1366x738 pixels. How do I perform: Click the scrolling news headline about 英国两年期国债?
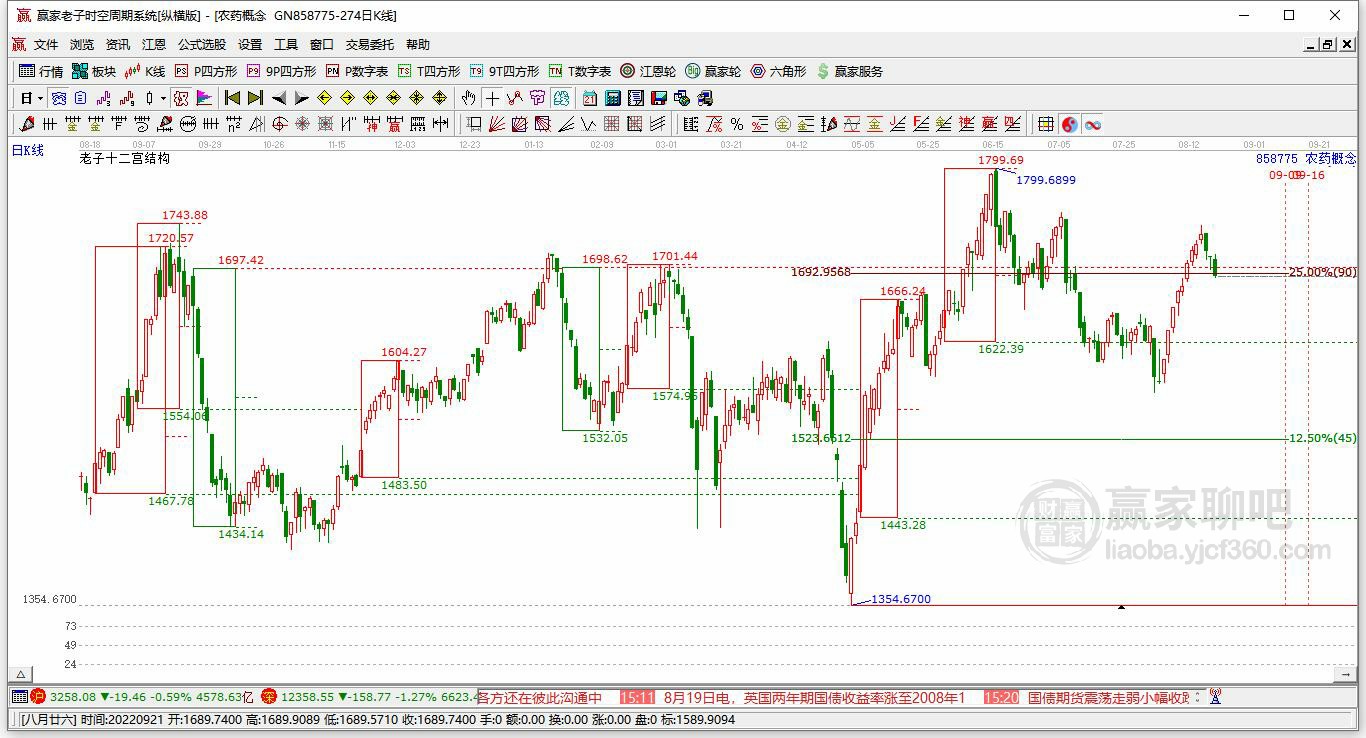click(814, 697)
